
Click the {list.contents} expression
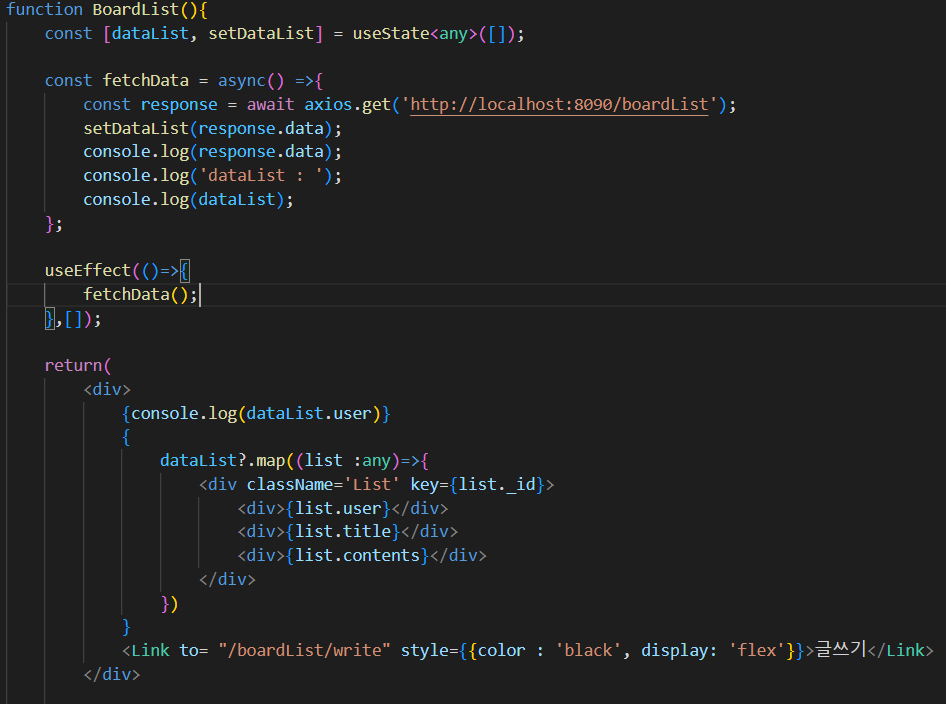click(357, 556)
